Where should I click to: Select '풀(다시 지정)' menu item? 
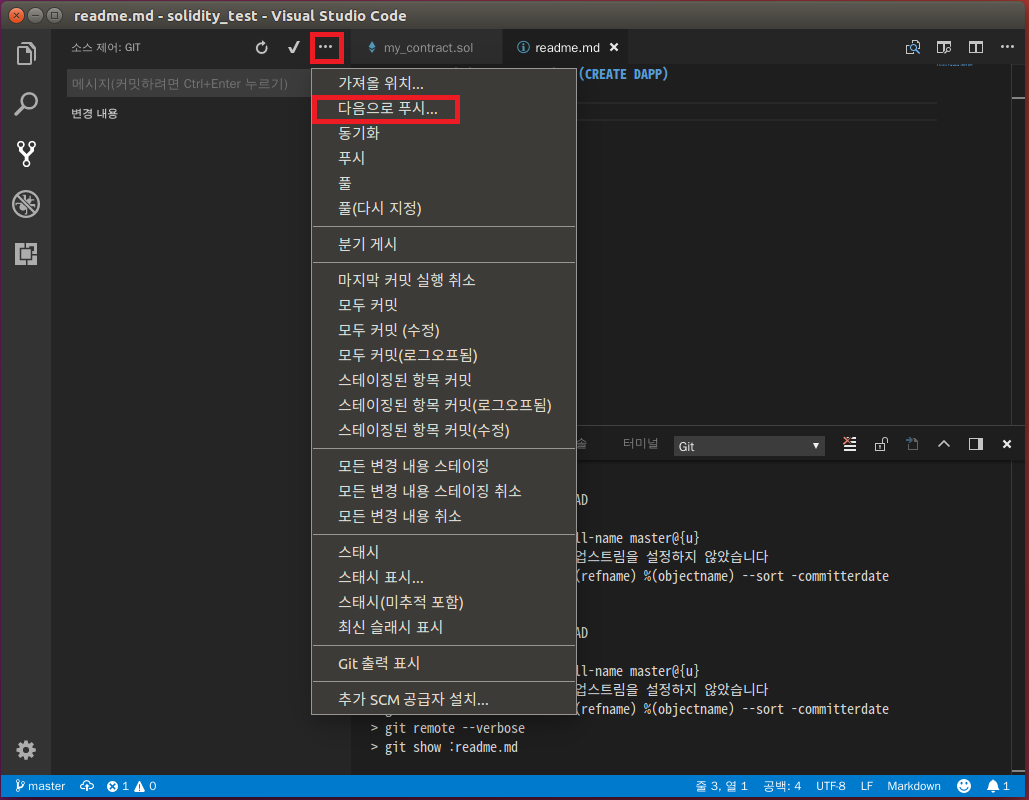tap(444, 208)
